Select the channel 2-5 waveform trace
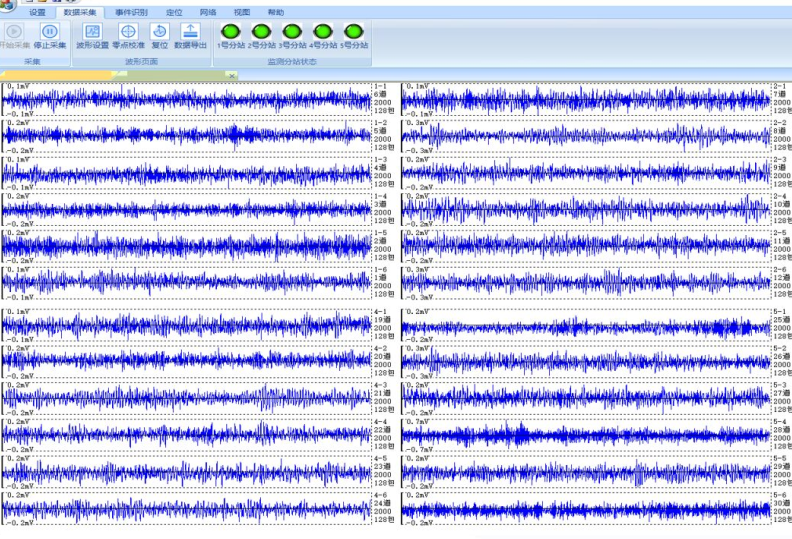792x539 pixels. pos(586,246)
